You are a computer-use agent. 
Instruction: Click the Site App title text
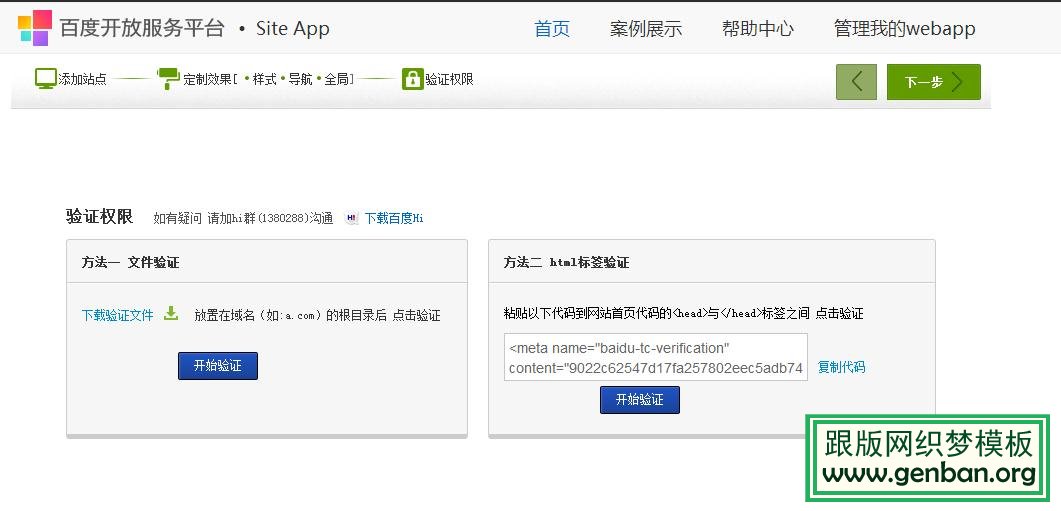292,28
